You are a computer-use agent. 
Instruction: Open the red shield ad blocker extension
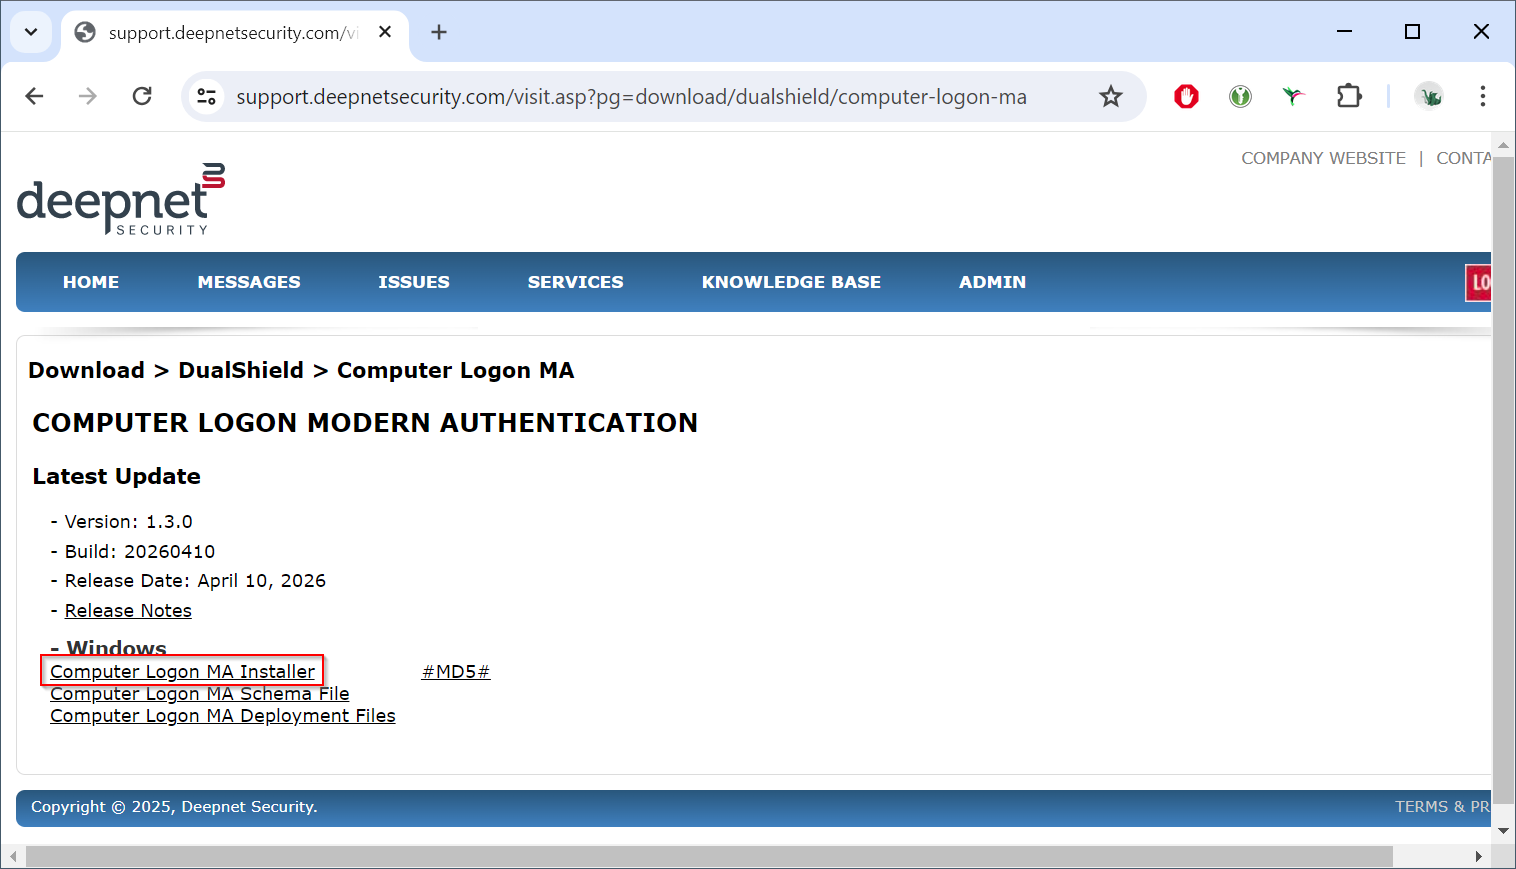click(1186, 96)
